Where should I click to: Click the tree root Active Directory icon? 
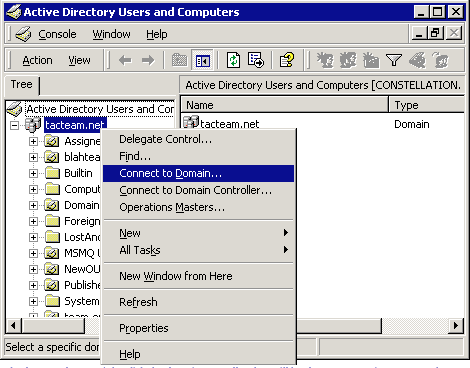pos(15,109)
